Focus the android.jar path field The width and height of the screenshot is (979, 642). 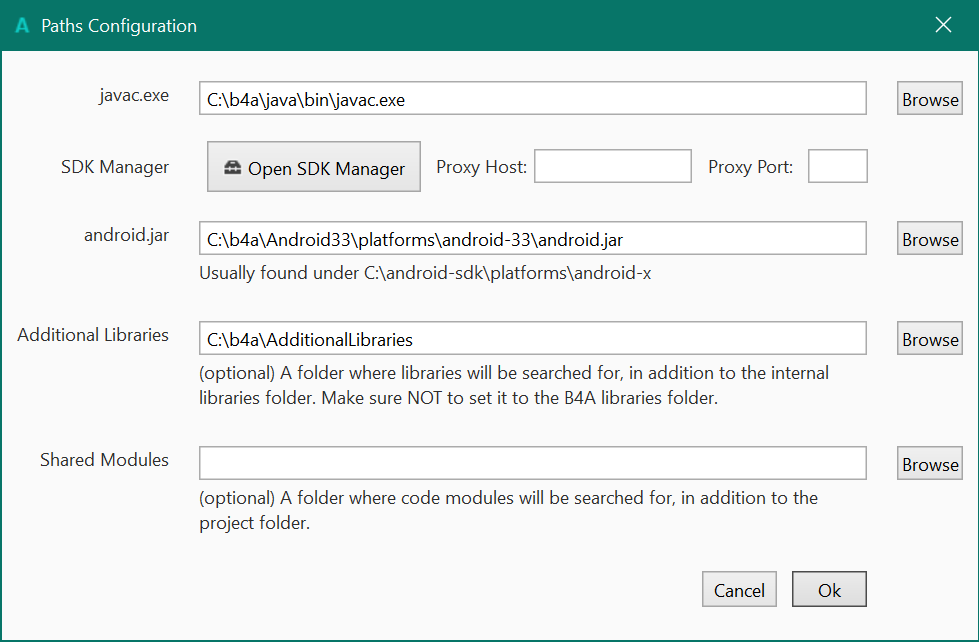coord(532,239)
